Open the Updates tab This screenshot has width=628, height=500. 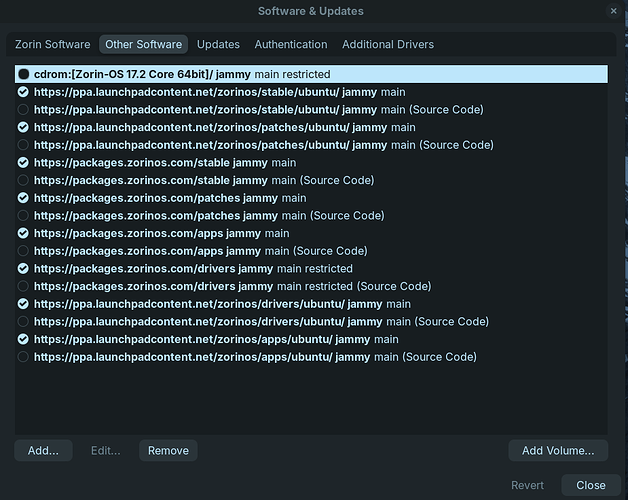(218, 44)
